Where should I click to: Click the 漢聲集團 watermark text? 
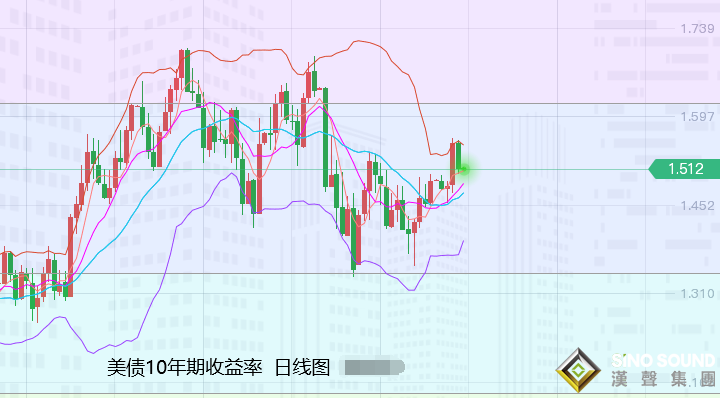coord(664,379)
